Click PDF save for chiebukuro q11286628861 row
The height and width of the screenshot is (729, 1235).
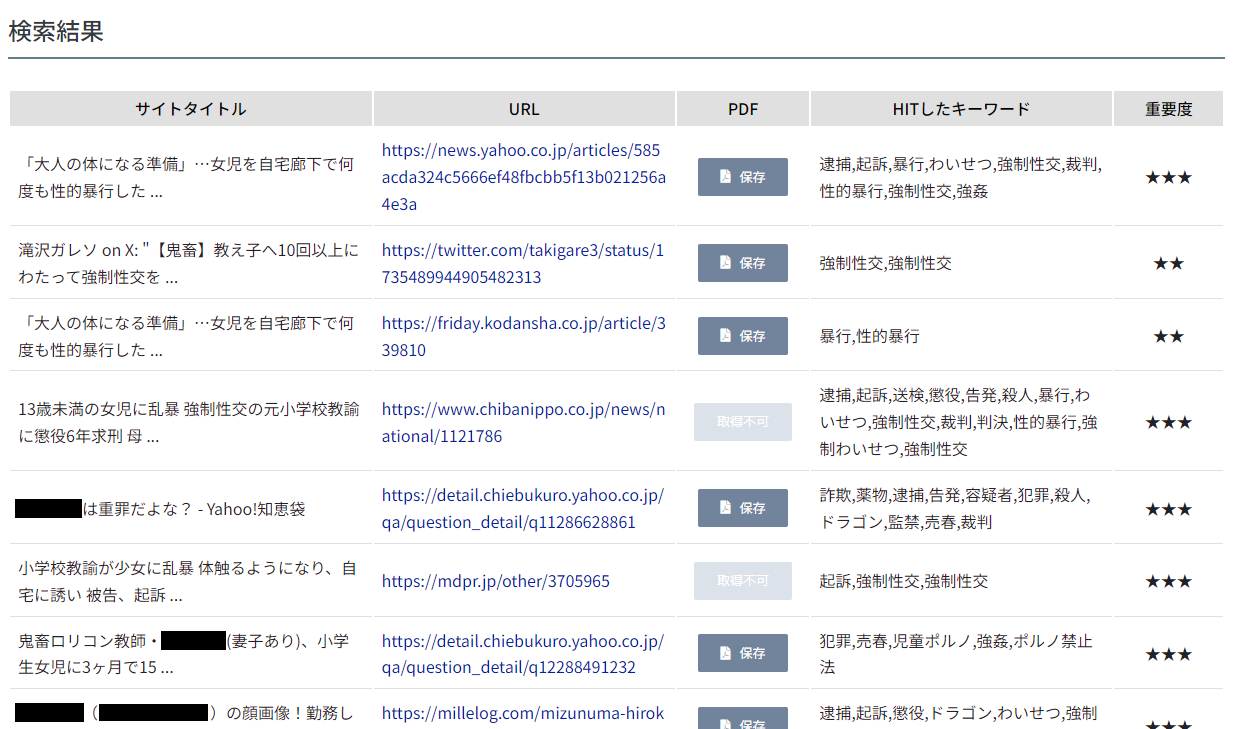point(742,508)
